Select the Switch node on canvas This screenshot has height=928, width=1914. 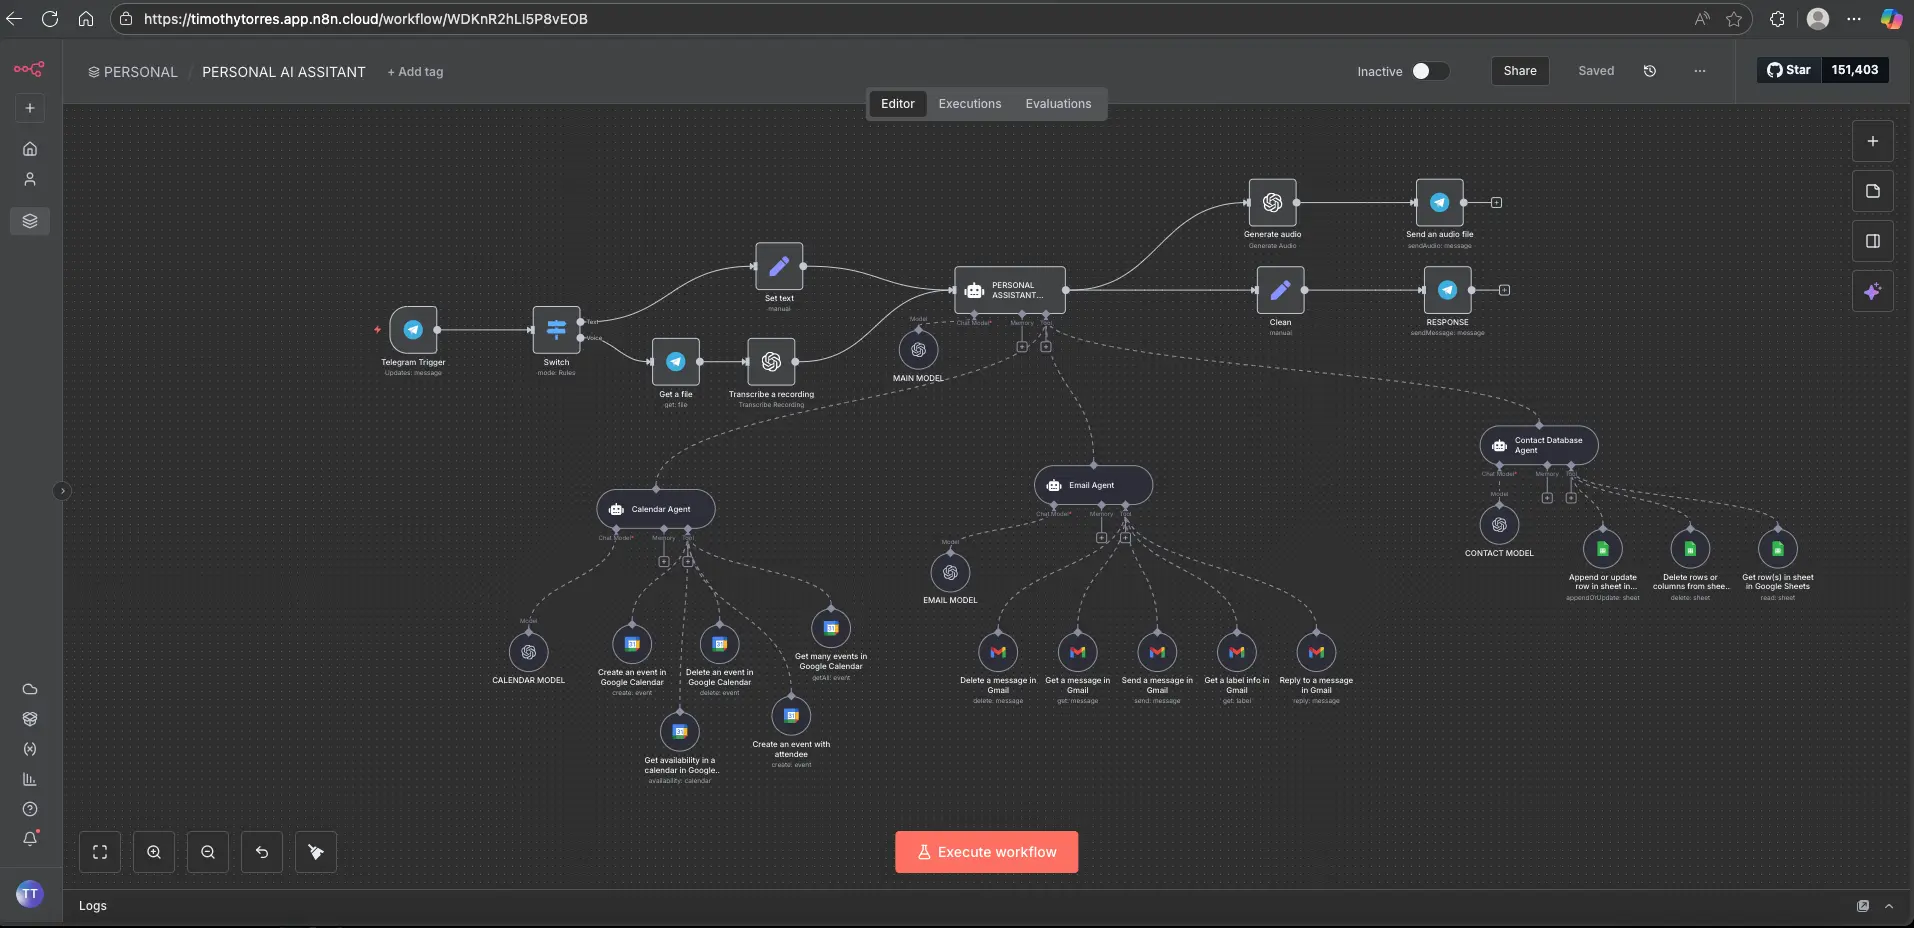pos(556,330)
